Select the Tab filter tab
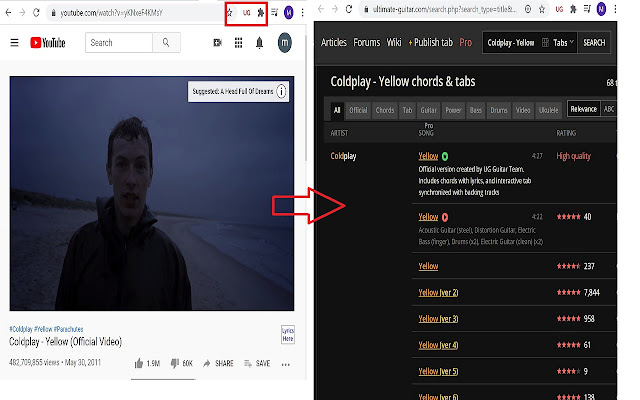This screenshot has height=400, width=640. (x=407, y=110)
